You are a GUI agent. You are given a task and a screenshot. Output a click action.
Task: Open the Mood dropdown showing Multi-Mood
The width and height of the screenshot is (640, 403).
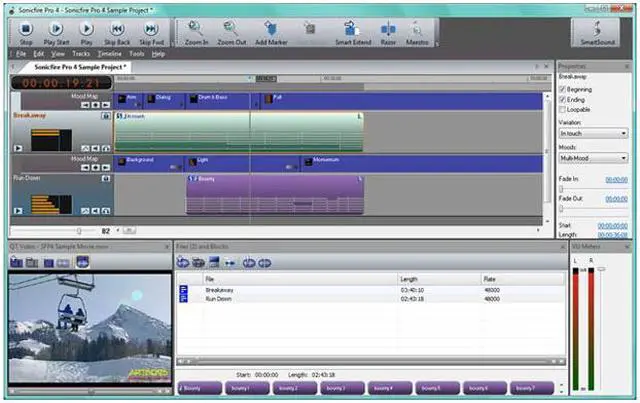593,158
